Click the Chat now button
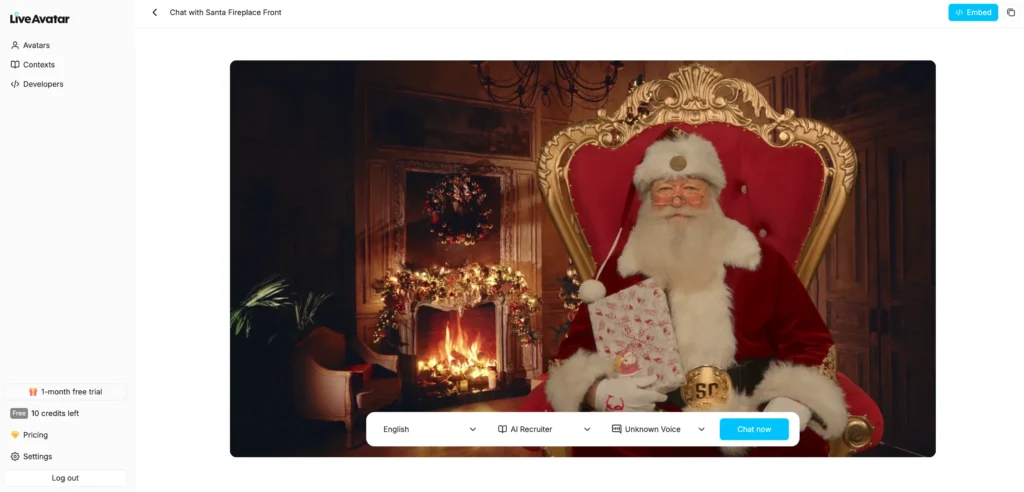Viewport: 1024px width, 492px height. [x=754, y=429]
